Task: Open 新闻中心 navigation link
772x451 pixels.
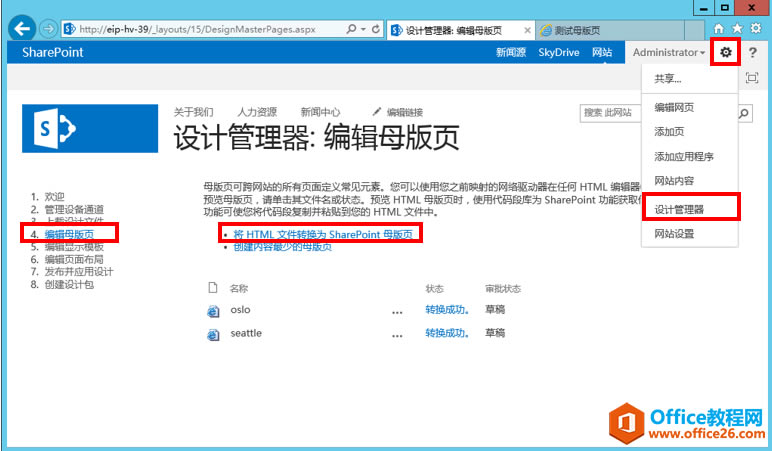Action: point(320,112)
